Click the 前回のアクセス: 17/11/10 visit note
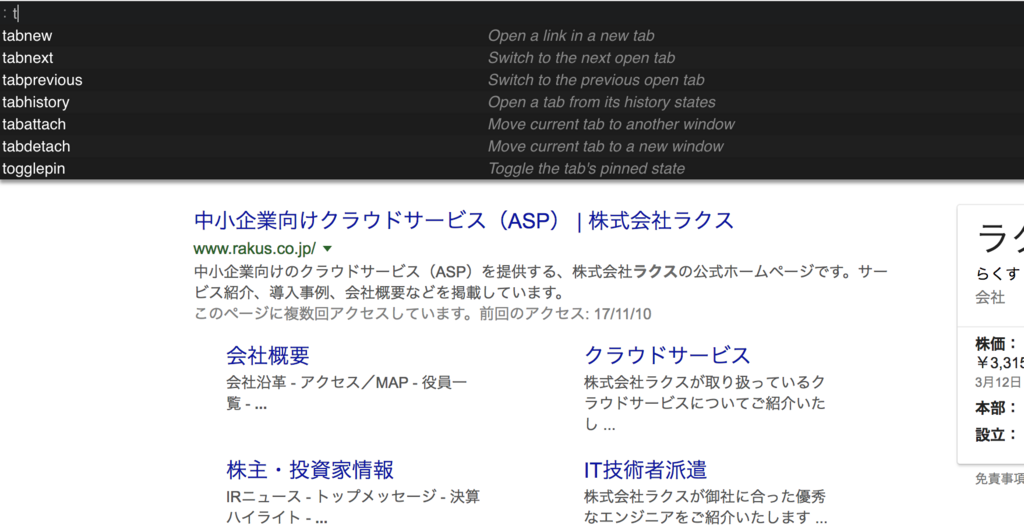Screen dimensions: 1024x529 565,314
